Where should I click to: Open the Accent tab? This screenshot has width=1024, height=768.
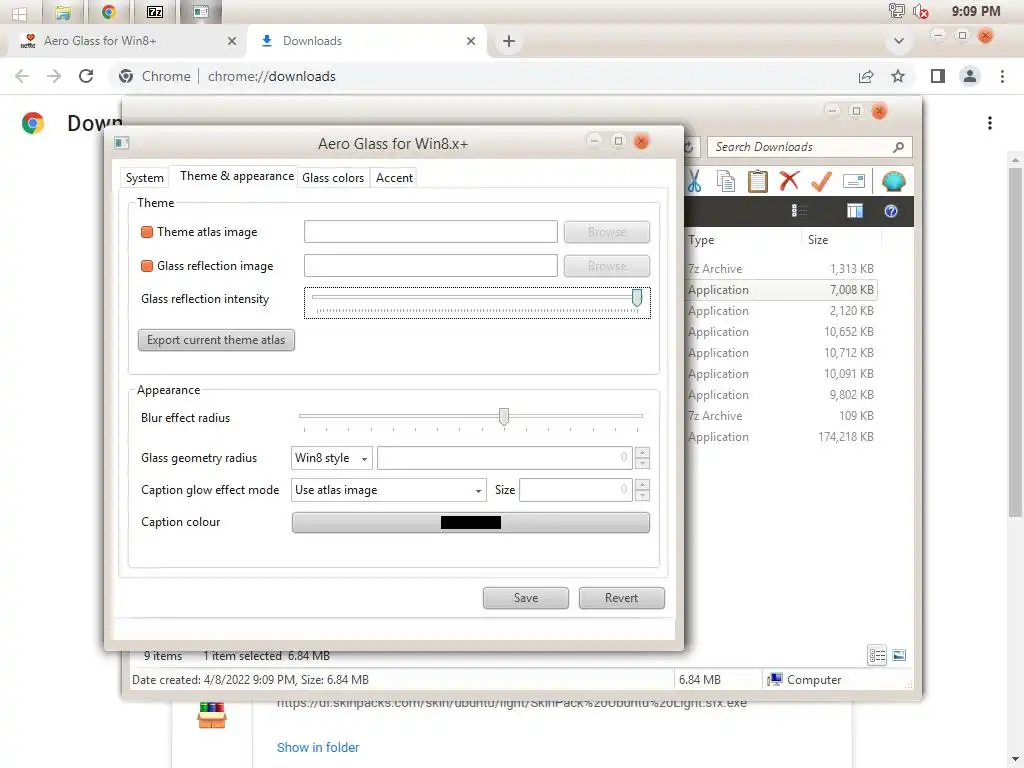[394, 178]
